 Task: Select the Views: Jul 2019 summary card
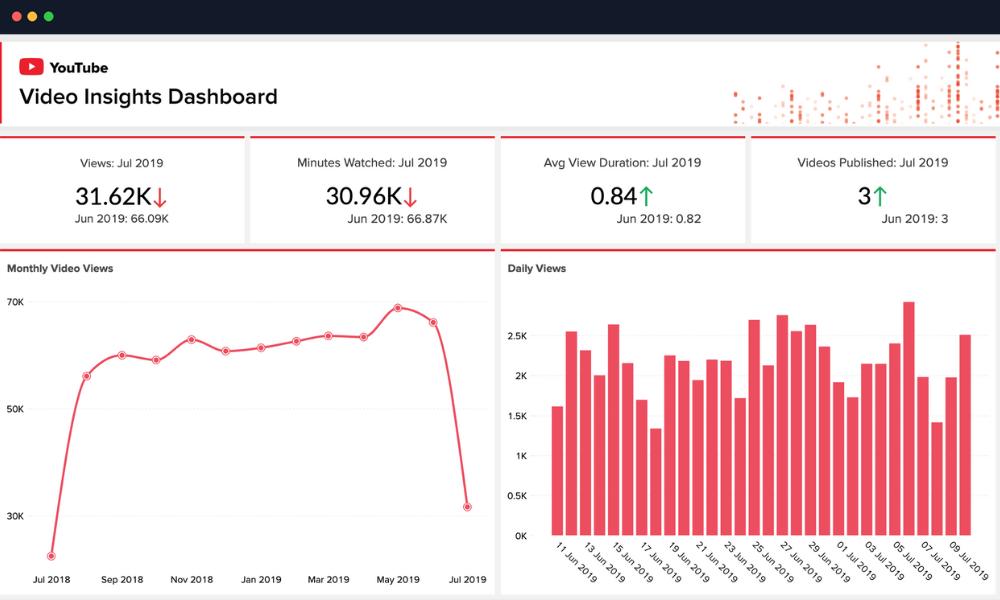[120, 190]
